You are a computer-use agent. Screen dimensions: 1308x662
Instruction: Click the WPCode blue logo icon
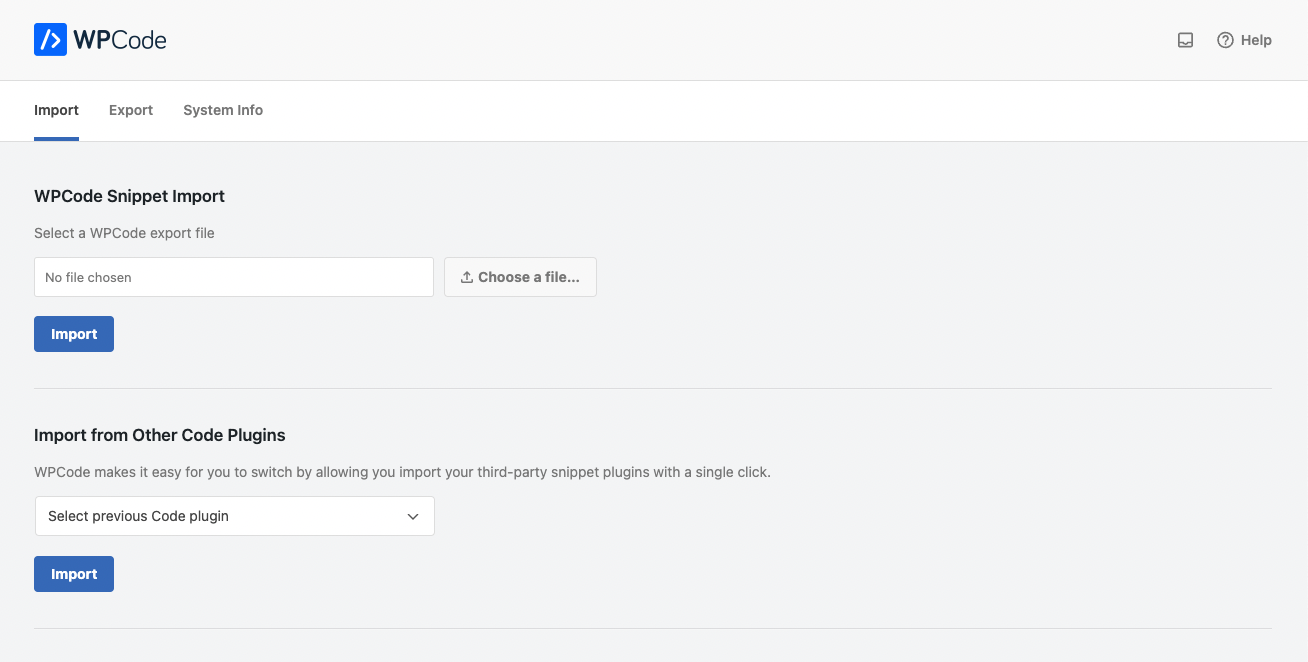[50, 40]
